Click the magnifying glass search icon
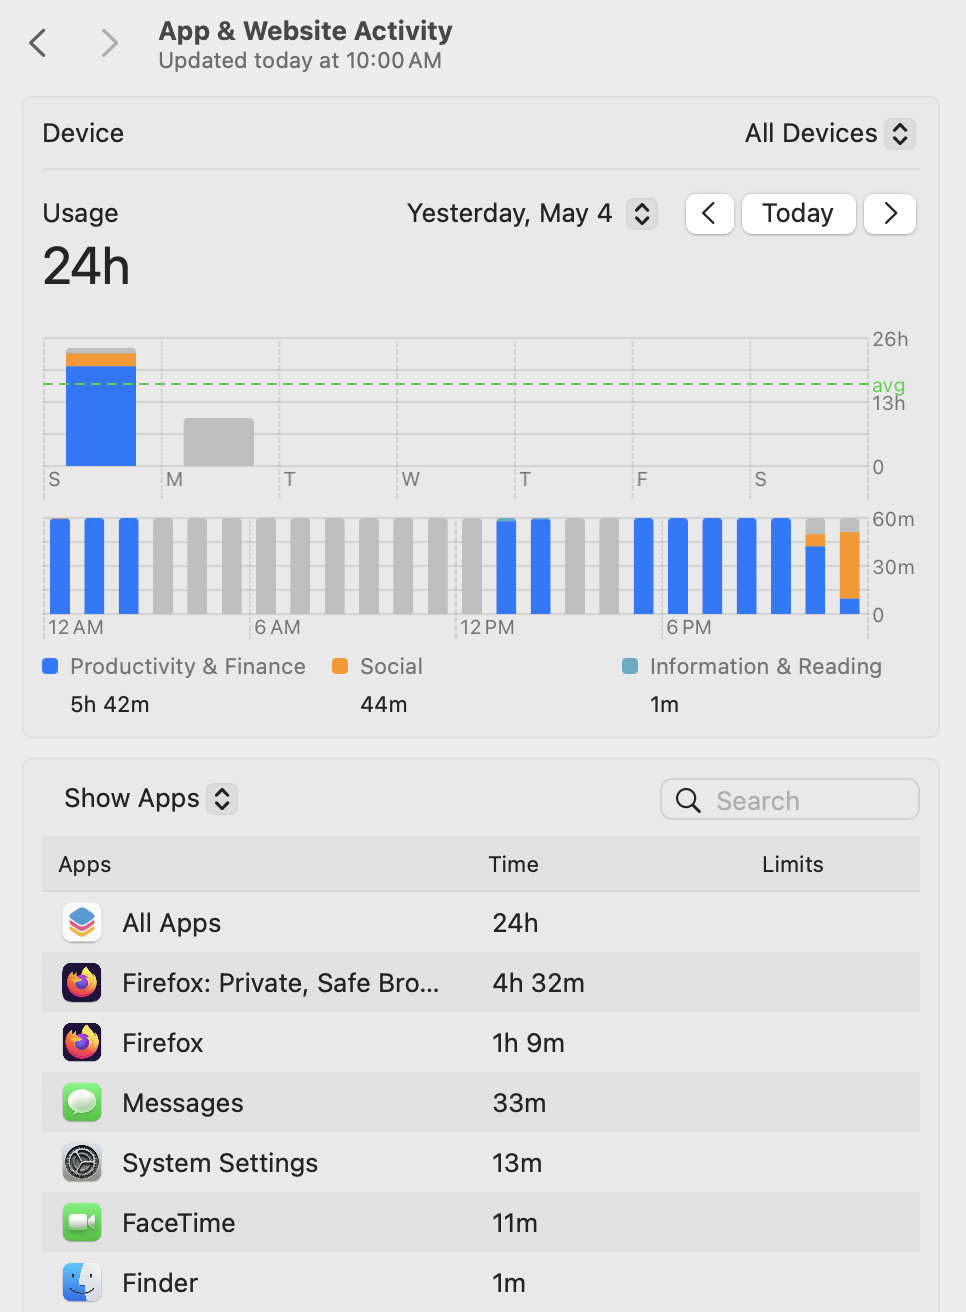966x1312 pixels. click(x=688, y=800)
